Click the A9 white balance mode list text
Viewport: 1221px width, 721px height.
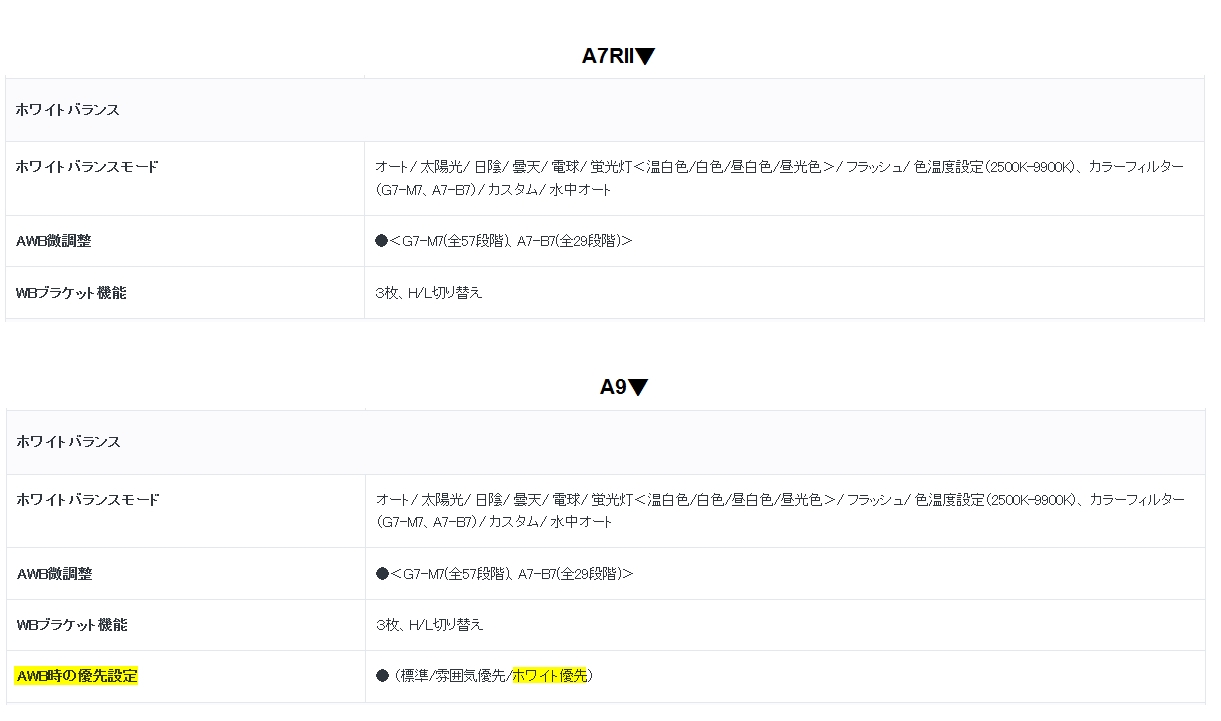pyautogui.click(x=781, y=510)
